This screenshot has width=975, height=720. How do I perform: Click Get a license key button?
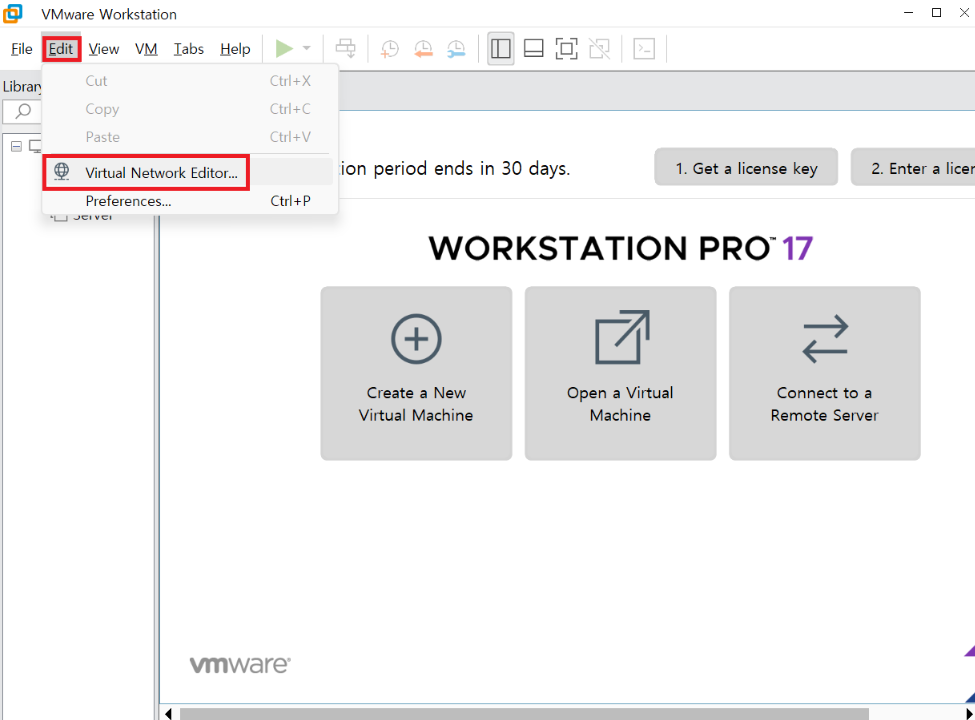coord(746,168)
